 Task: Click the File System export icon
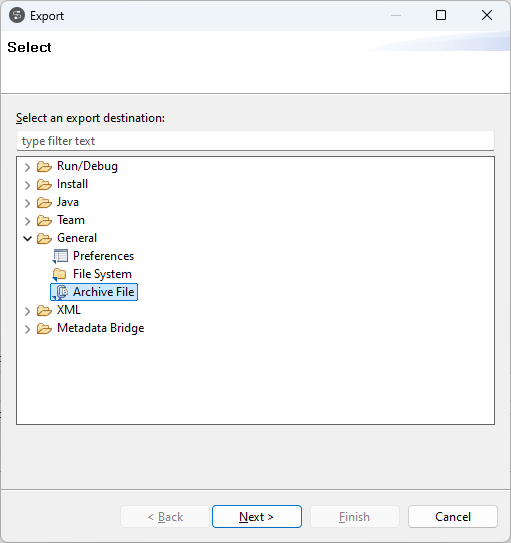click(60, 275)
